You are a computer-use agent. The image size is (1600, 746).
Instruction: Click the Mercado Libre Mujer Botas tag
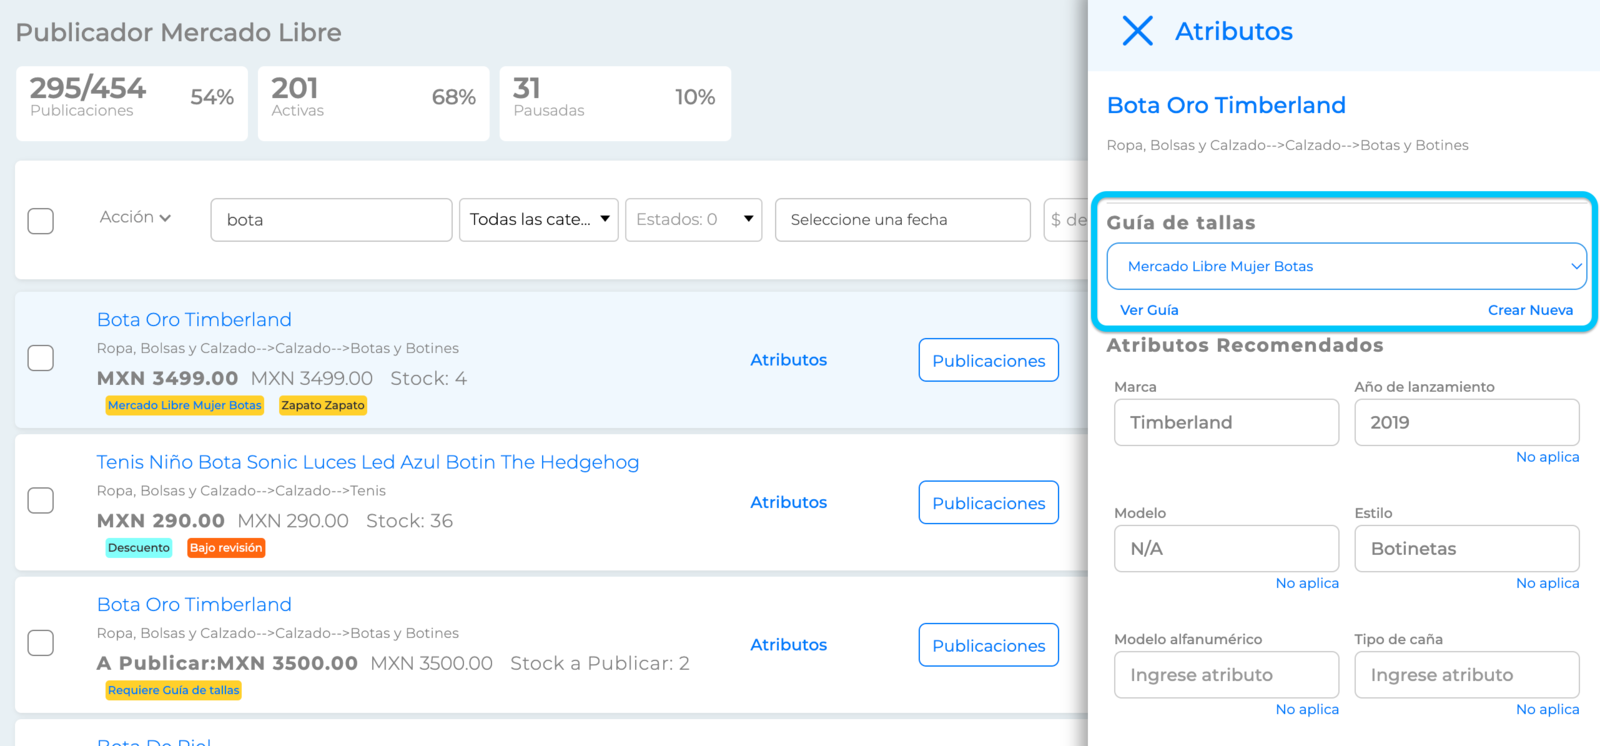(x=185, y=405)
